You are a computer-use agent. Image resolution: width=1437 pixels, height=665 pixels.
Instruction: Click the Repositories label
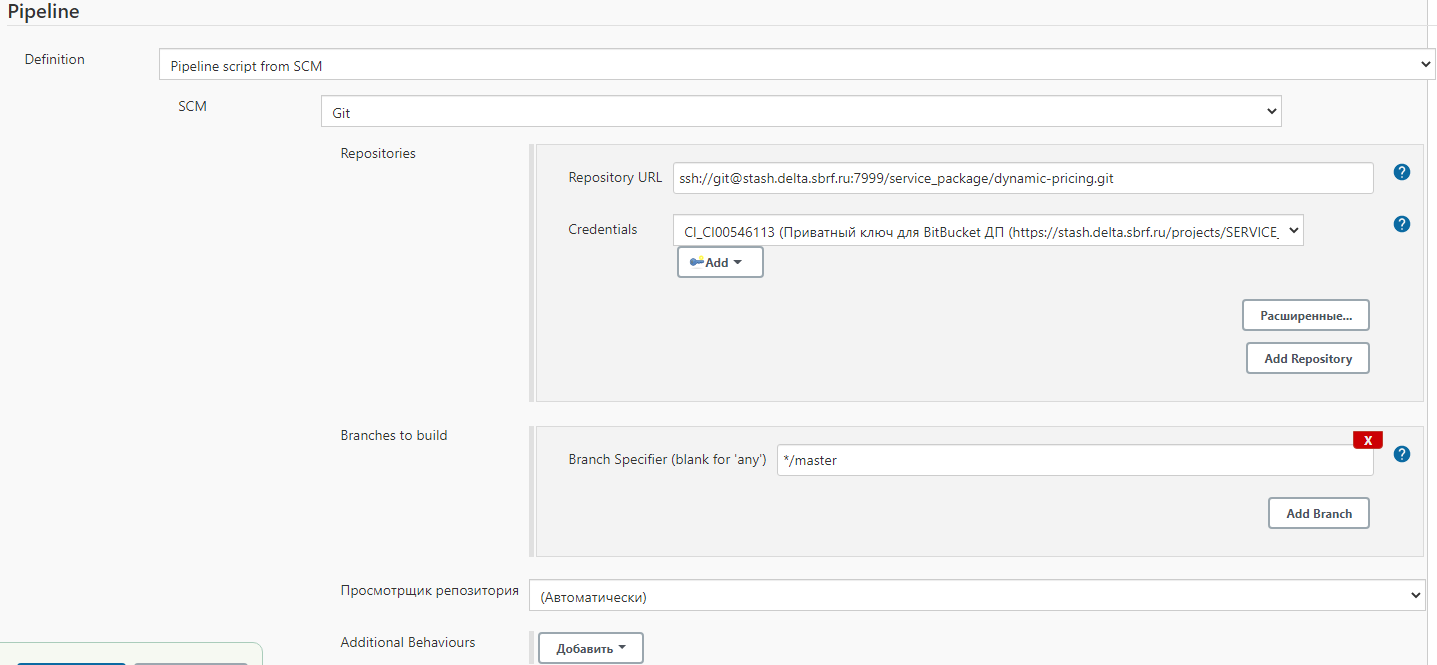(x=378, y=153)
